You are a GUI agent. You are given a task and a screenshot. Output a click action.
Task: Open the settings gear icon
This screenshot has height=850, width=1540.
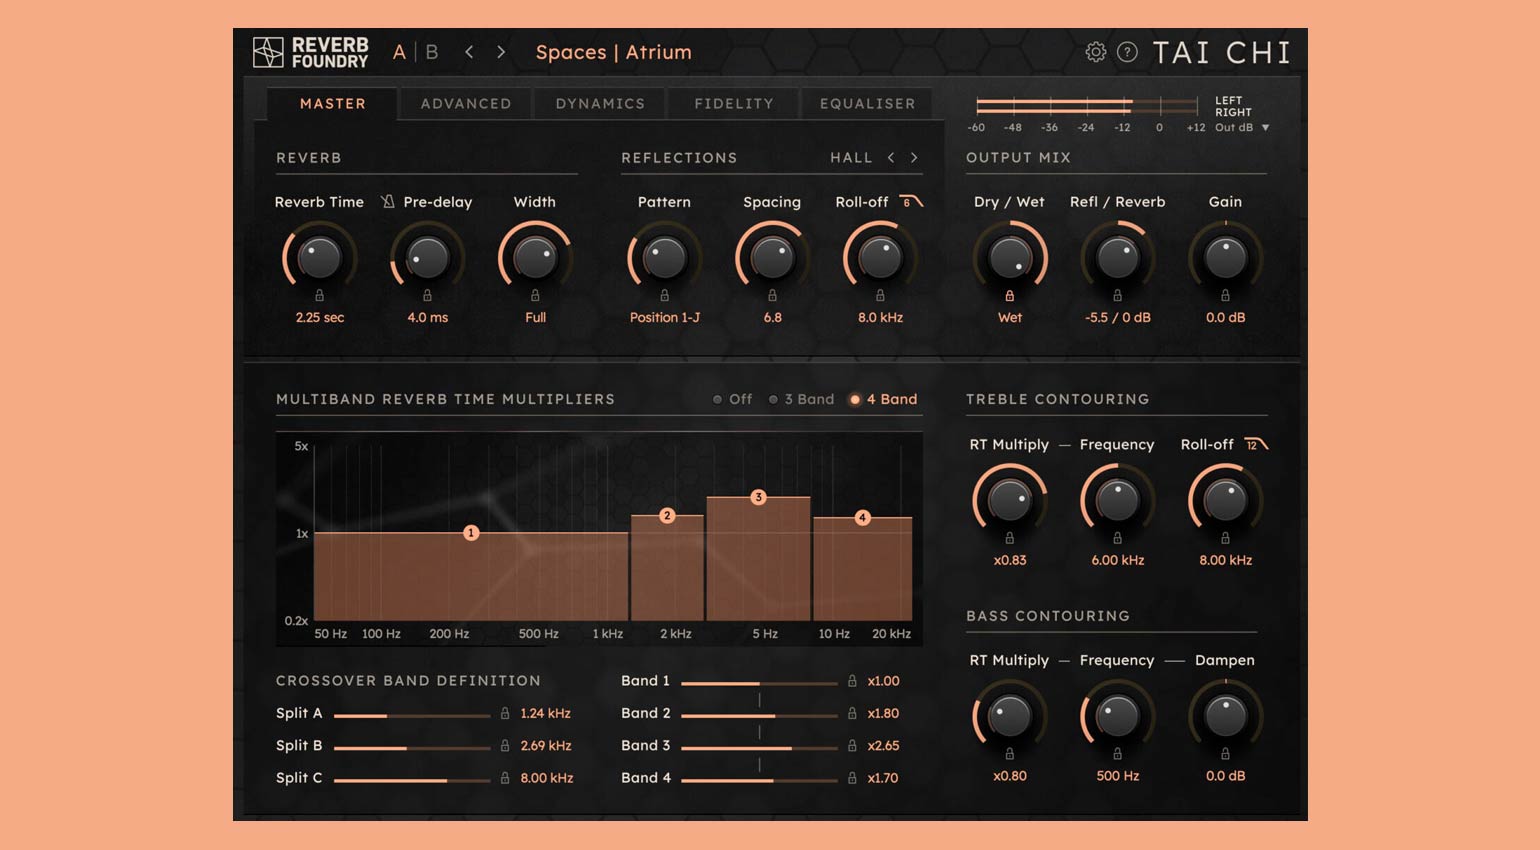coord(1096,52)
